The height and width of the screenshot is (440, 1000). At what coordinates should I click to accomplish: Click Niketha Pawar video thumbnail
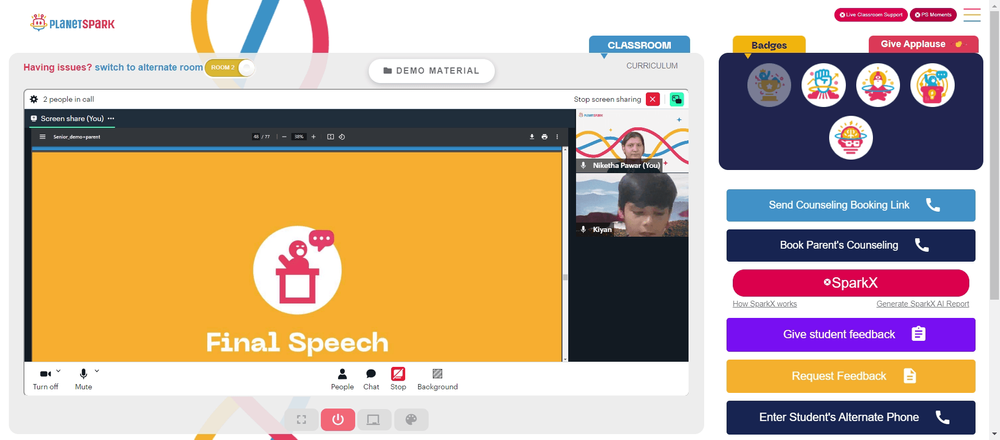[x=632, y=141]
